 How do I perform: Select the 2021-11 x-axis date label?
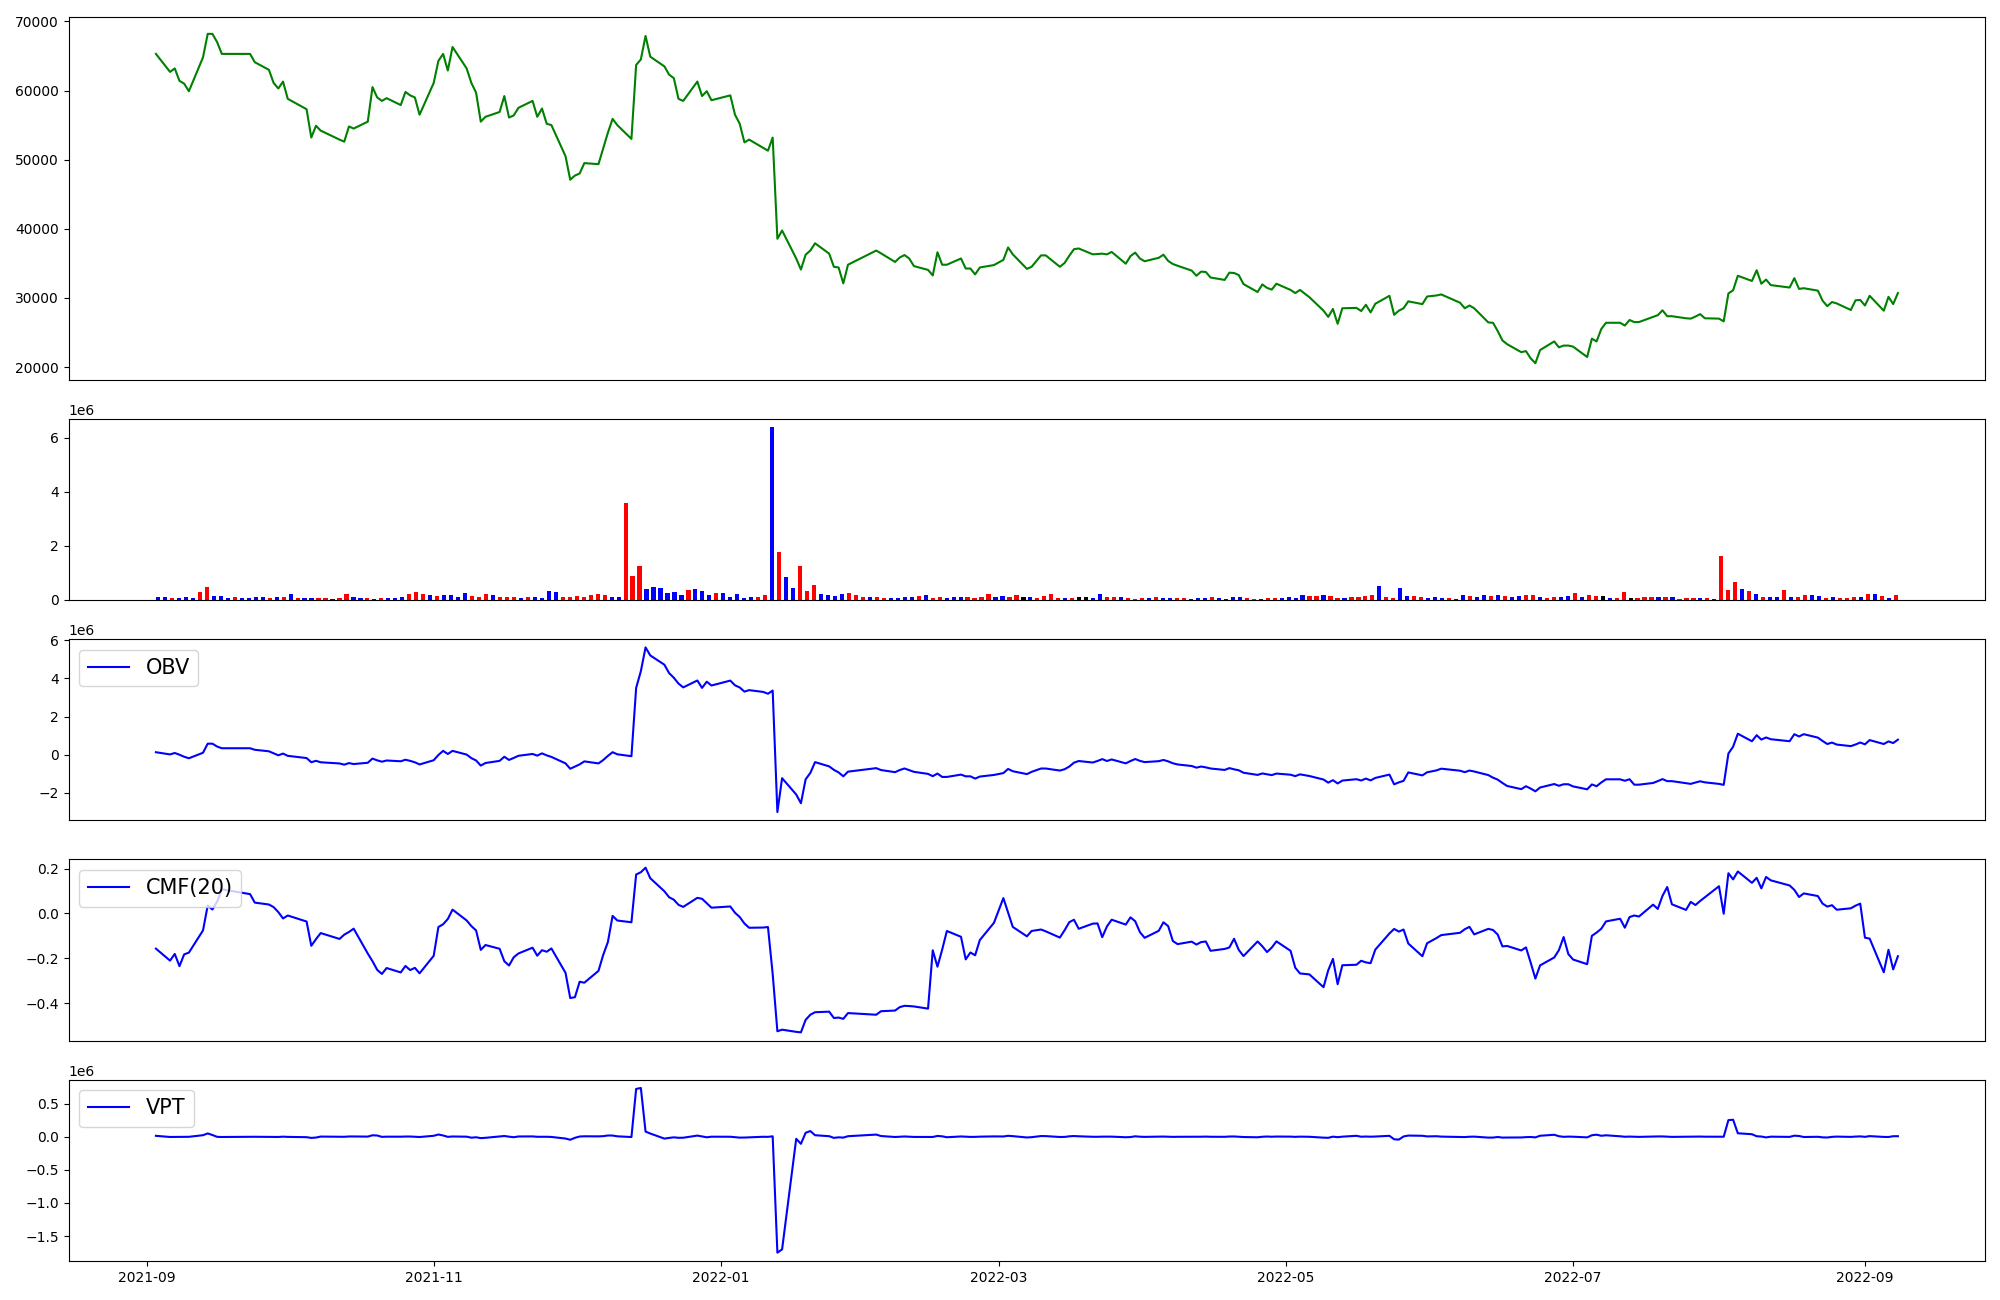click(x=434, y=1277)
